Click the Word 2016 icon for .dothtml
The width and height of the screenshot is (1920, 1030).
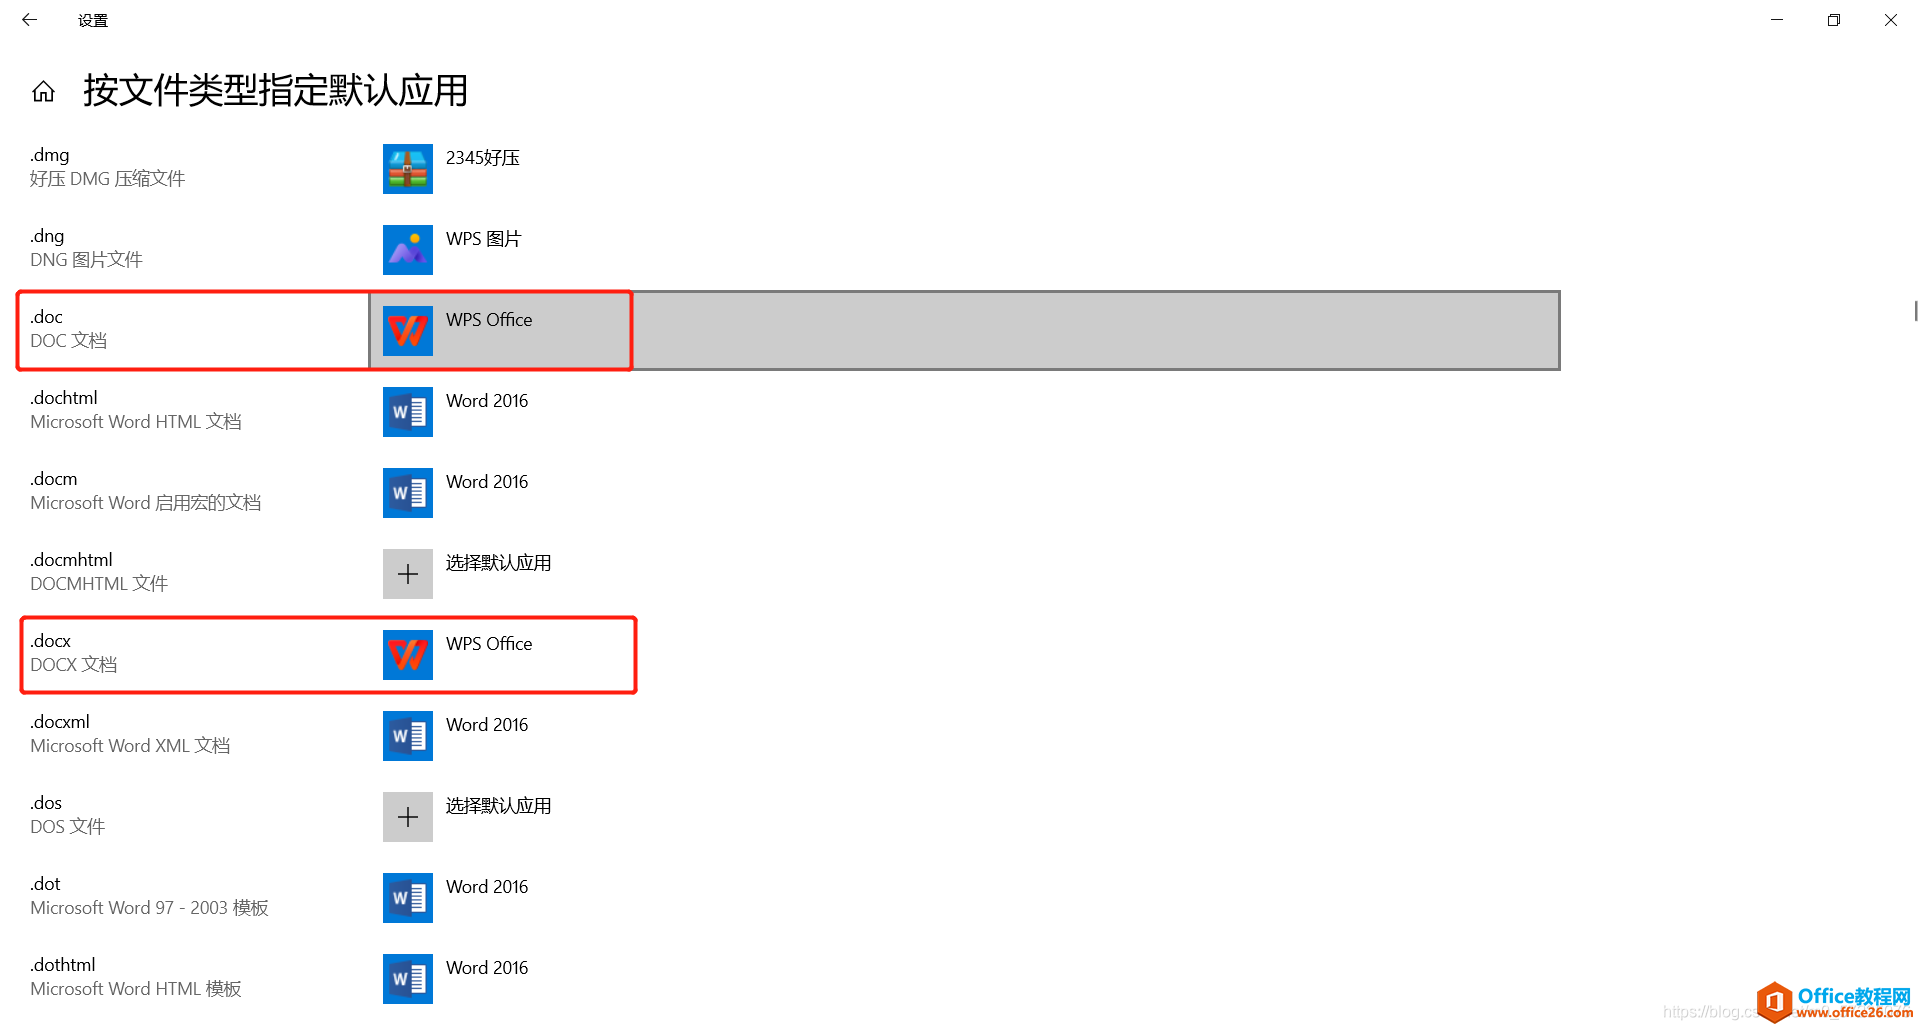(x=408, y=979)
